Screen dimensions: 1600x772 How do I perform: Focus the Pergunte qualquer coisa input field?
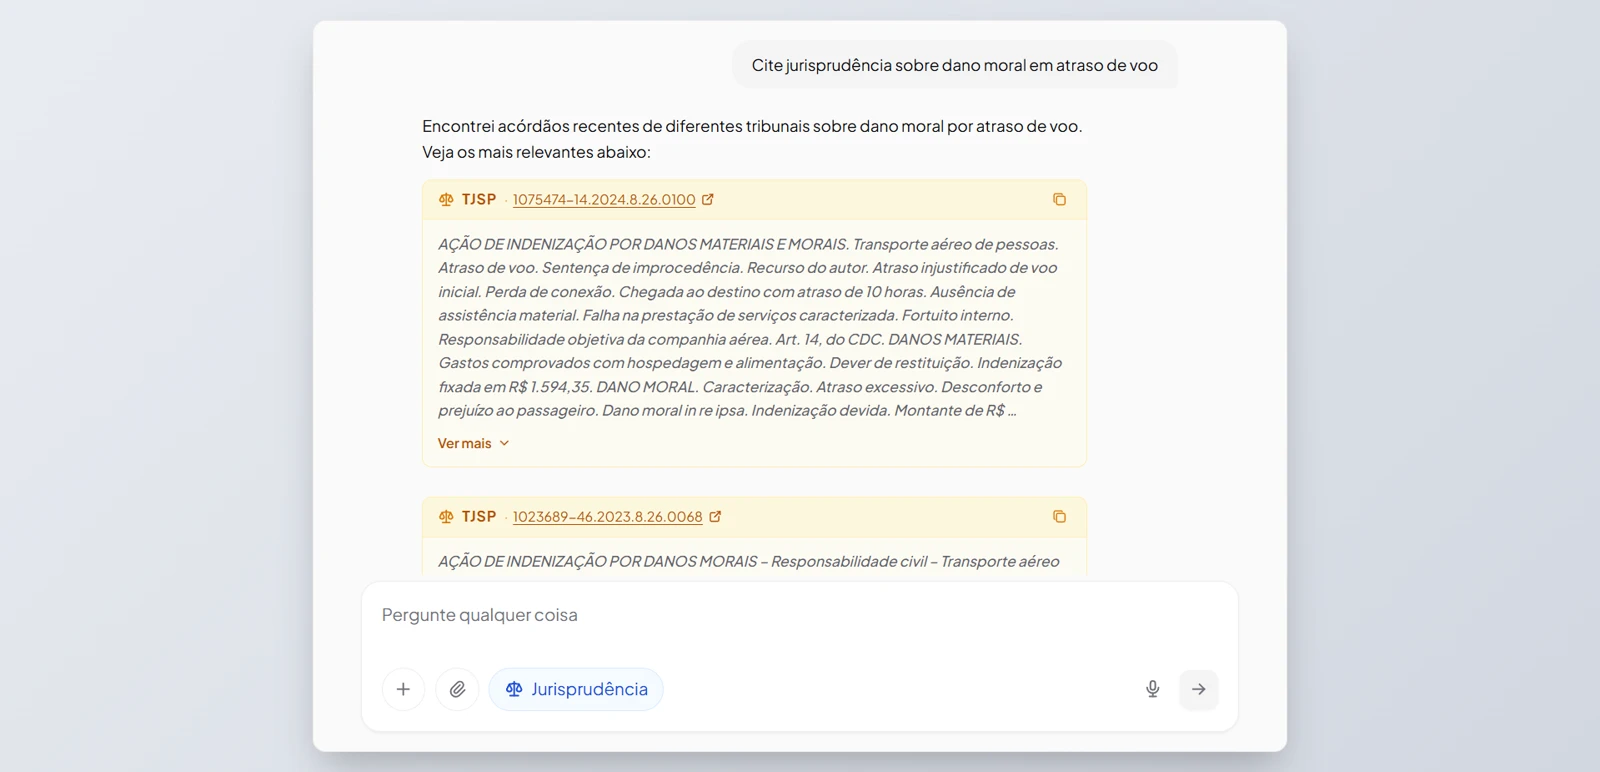click(x=800, y=616)
